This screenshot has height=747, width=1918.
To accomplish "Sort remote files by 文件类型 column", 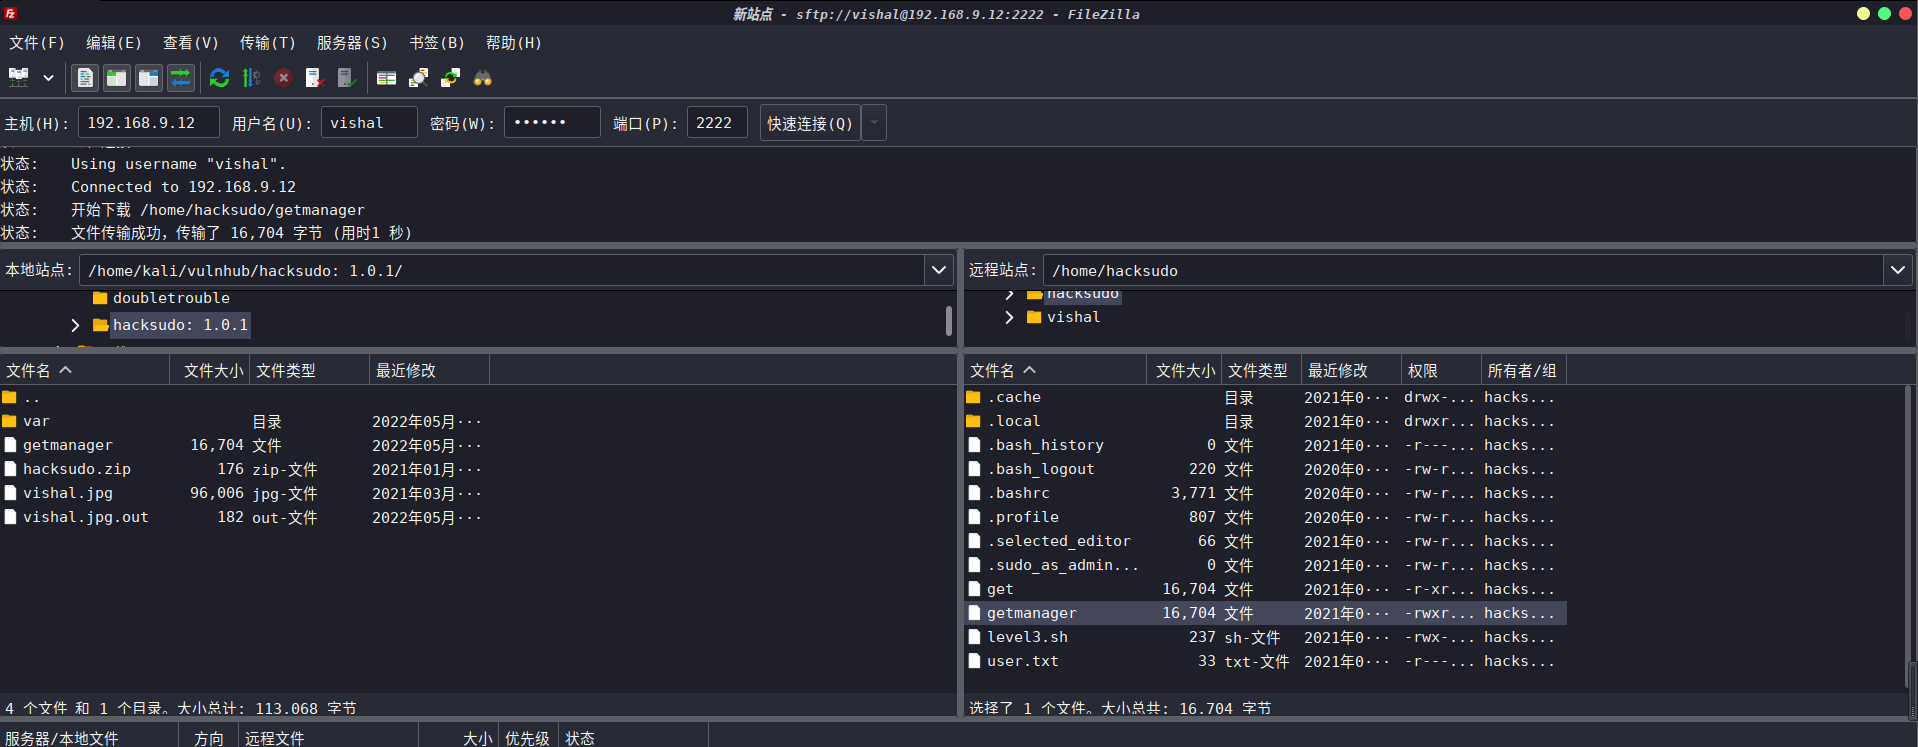I will 1260,370.
